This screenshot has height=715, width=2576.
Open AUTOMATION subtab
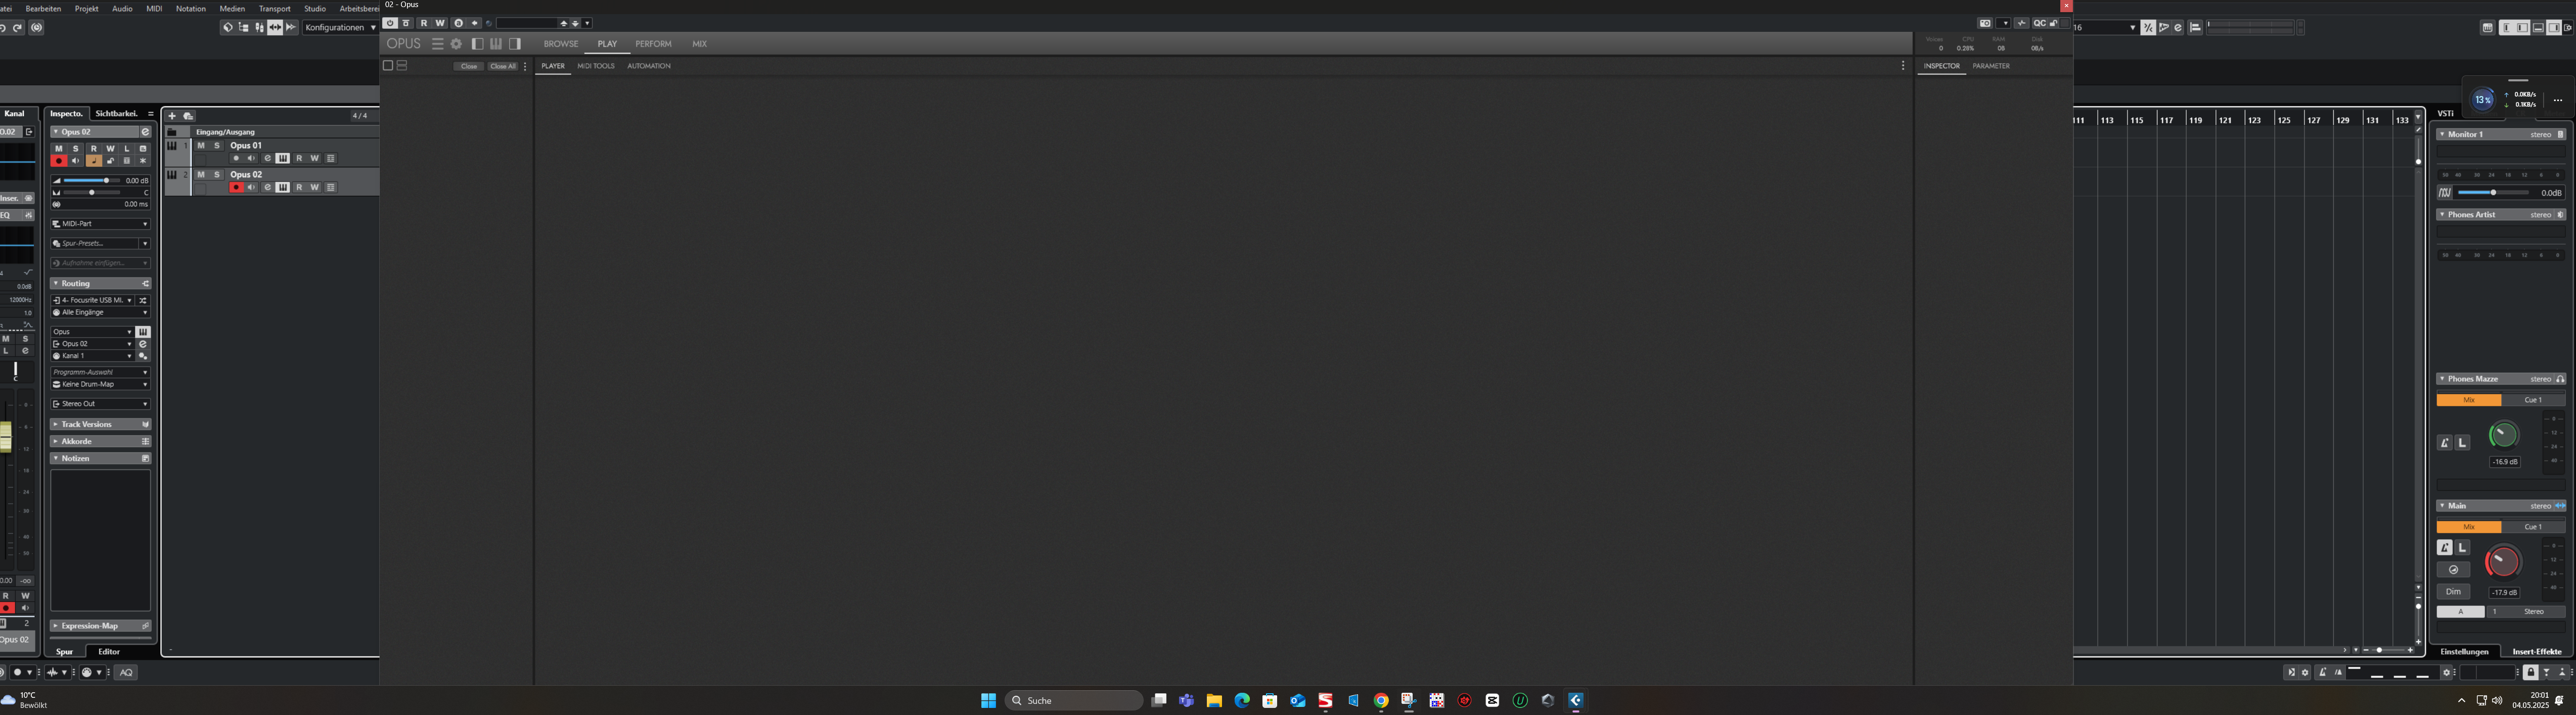click(649, 66)
